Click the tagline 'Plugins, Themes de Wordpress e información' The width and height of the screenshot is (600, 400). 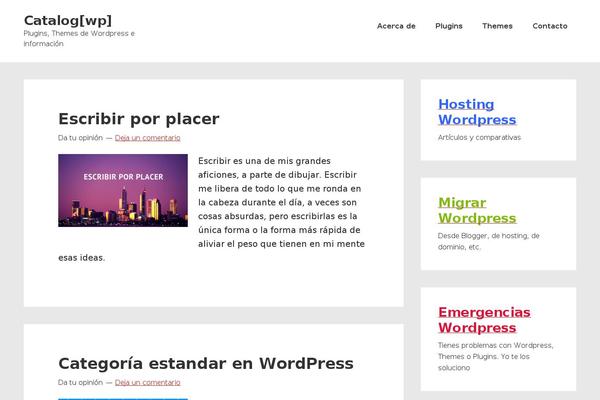click(79, 38)
